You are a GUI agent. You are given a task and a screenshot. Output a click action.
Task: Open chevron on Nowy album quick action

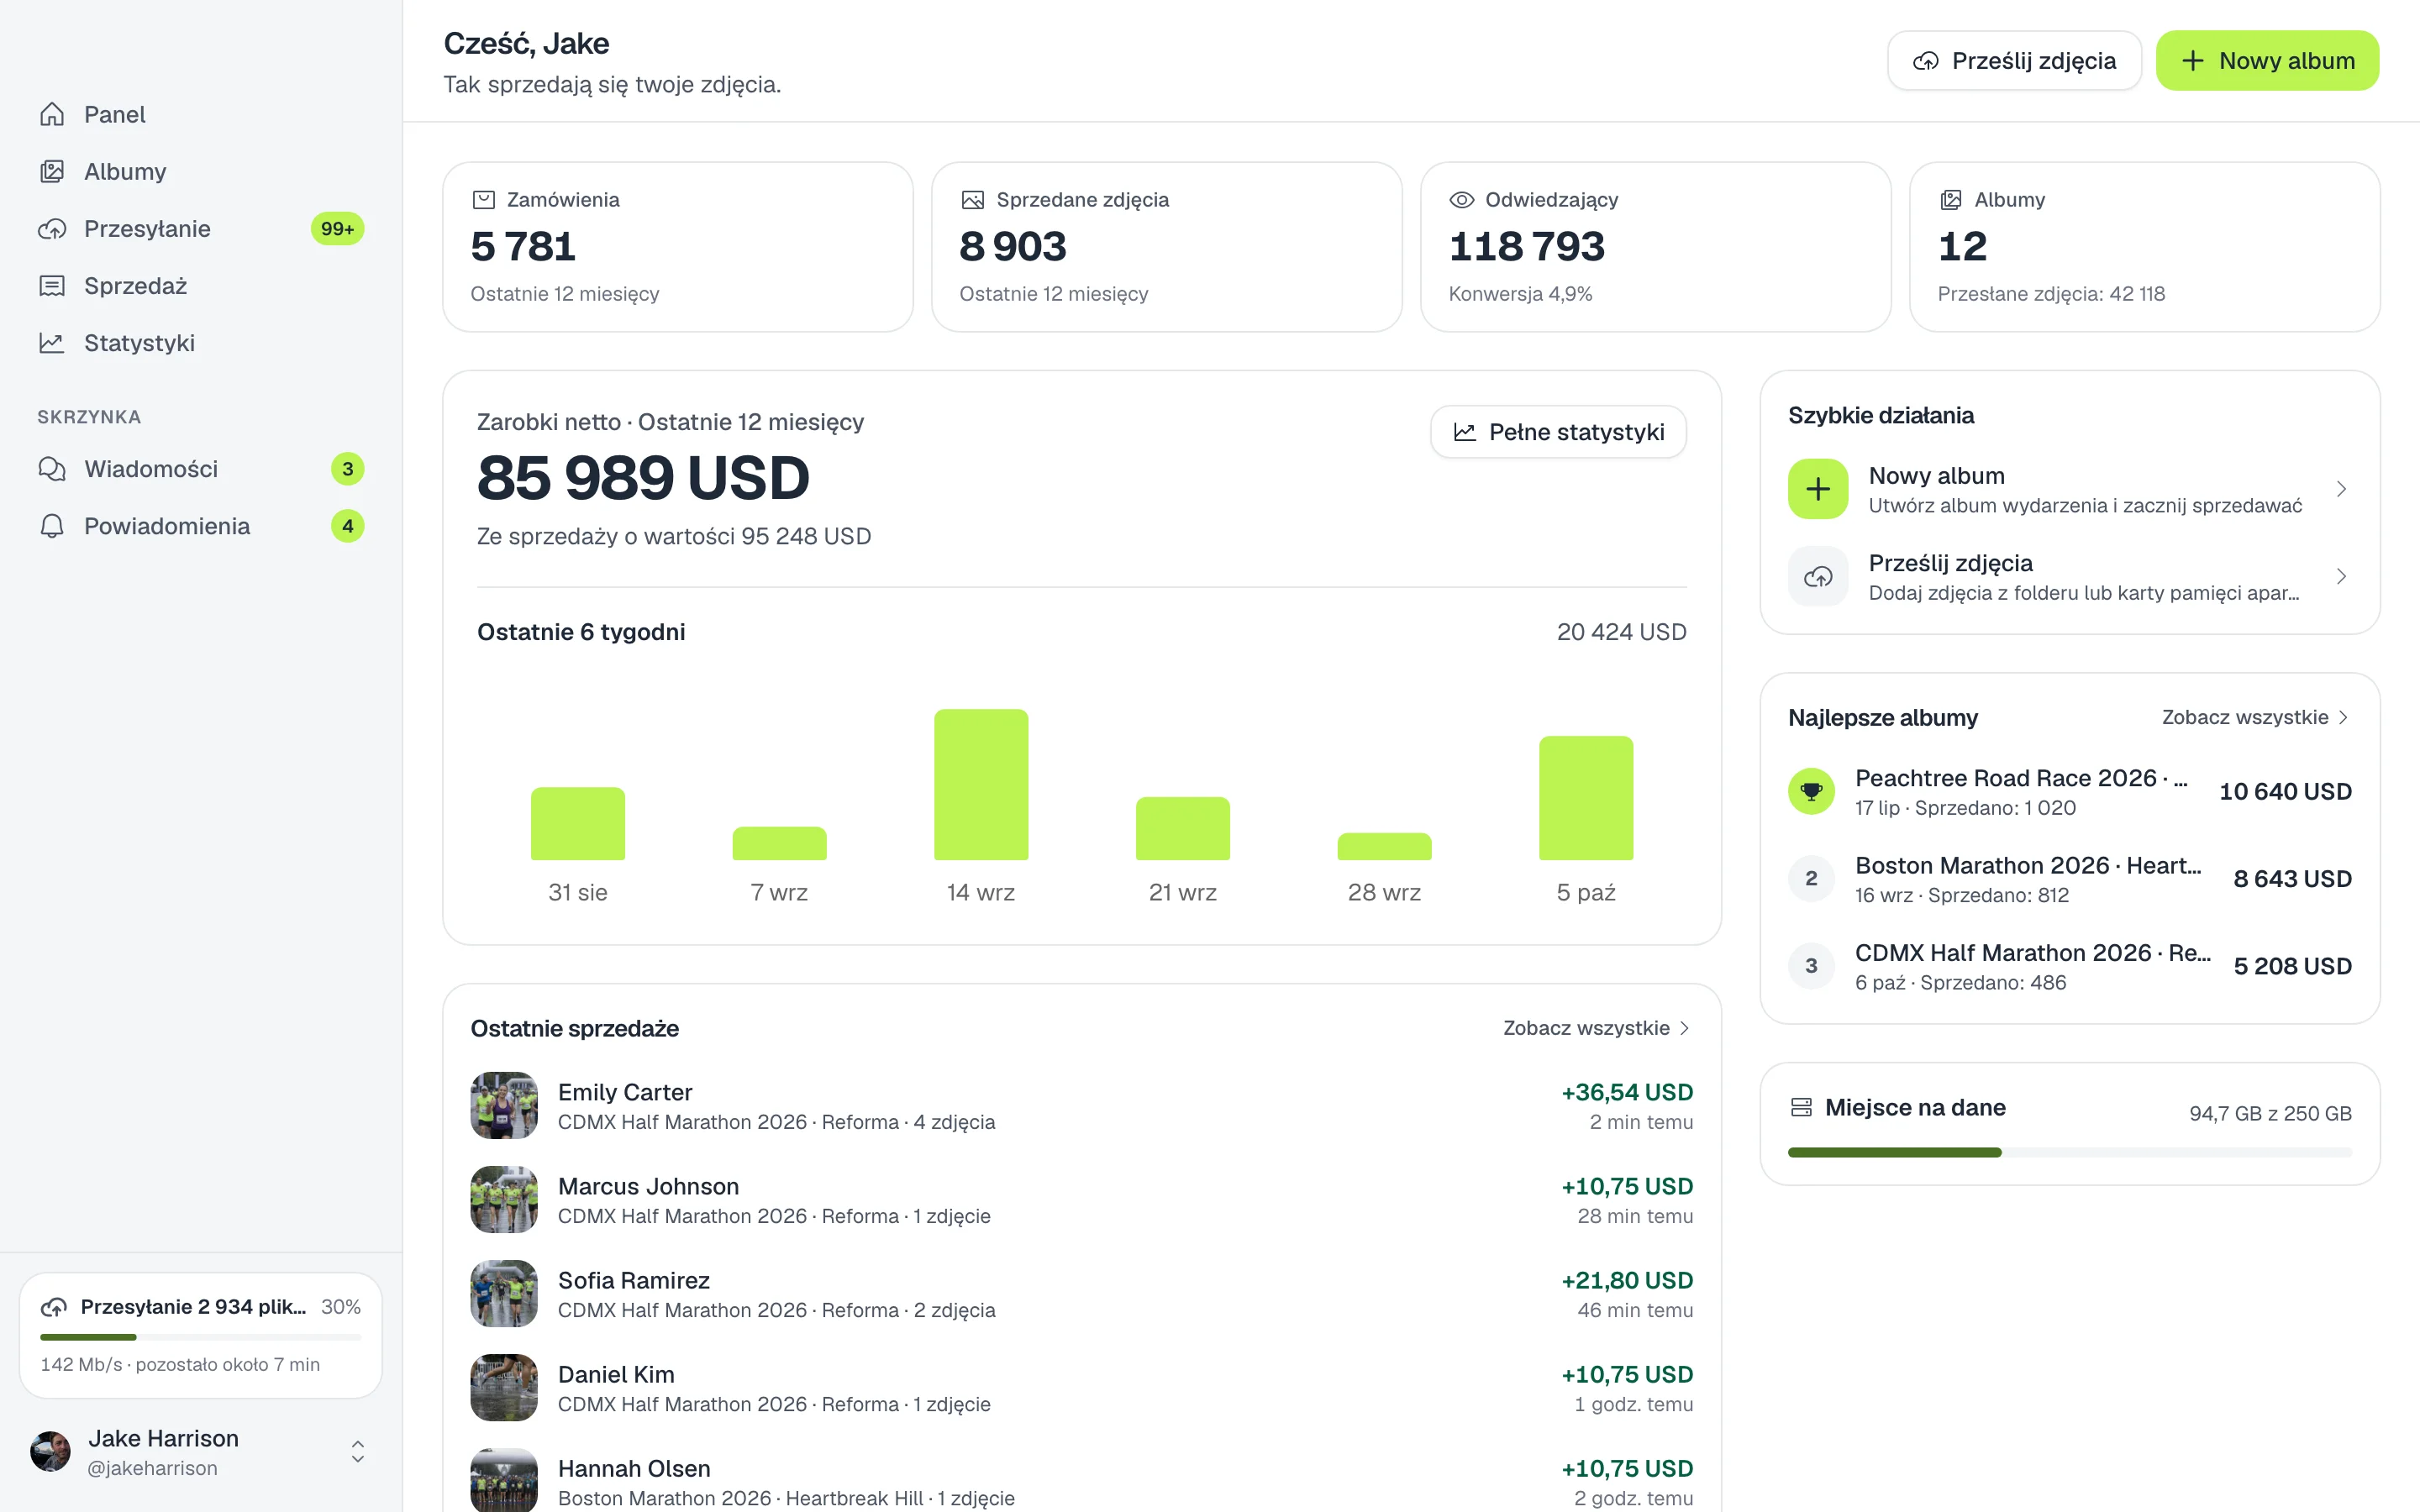click(x=2340, y=489)
